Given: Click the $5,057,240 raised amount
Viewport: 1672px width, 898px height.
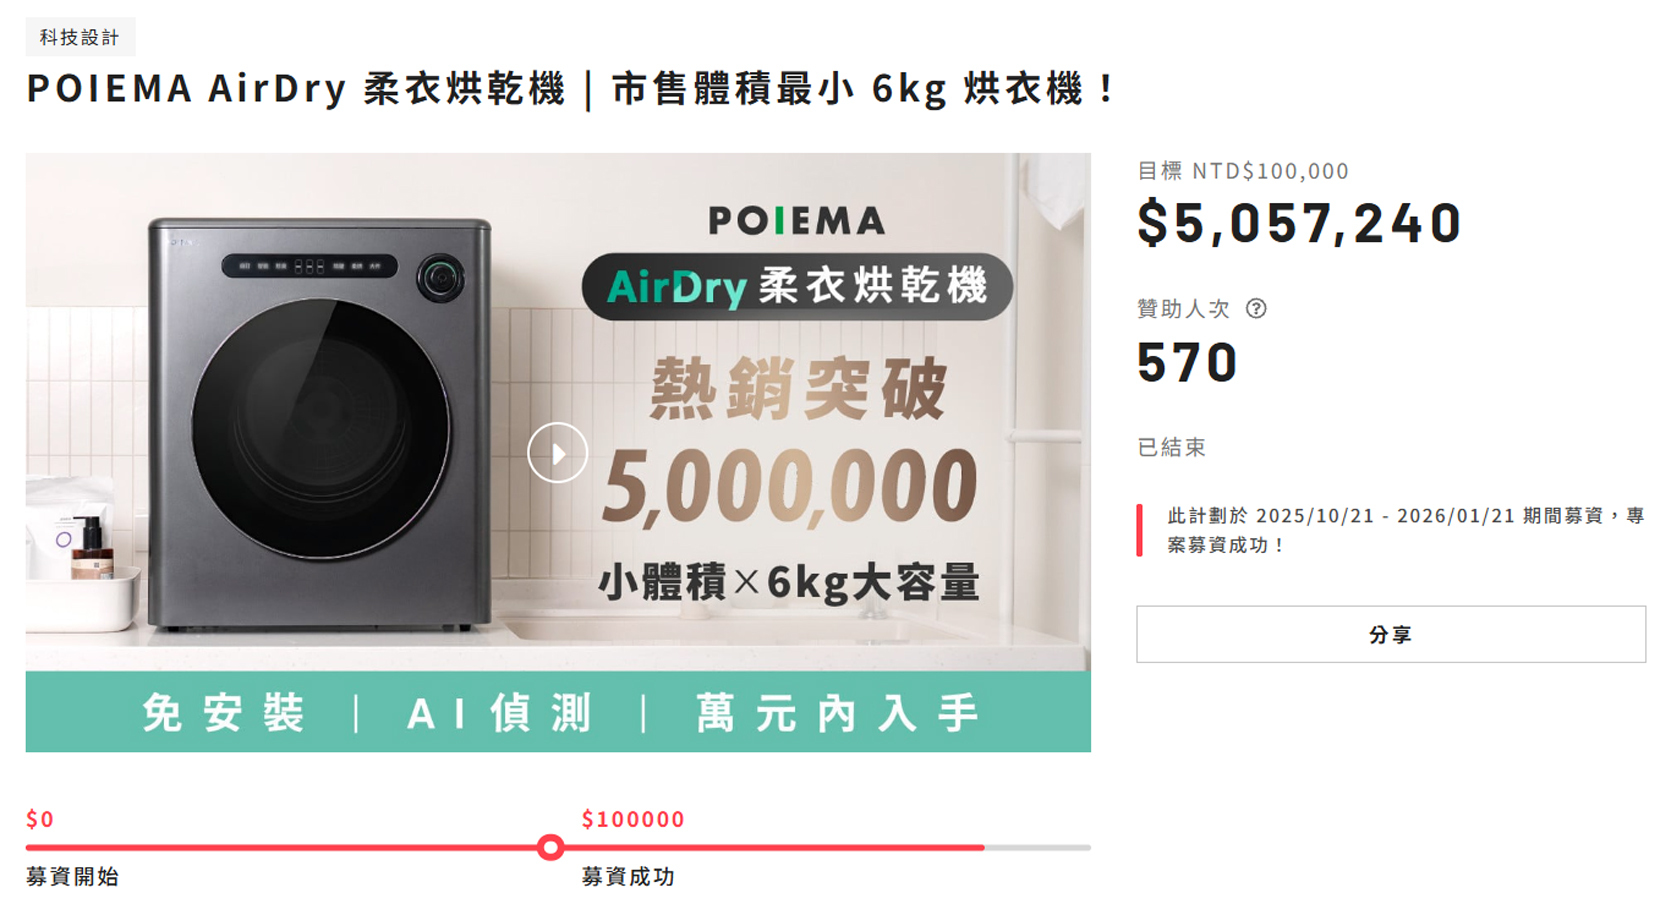Looking at the screenshot, I should 1299,223.
